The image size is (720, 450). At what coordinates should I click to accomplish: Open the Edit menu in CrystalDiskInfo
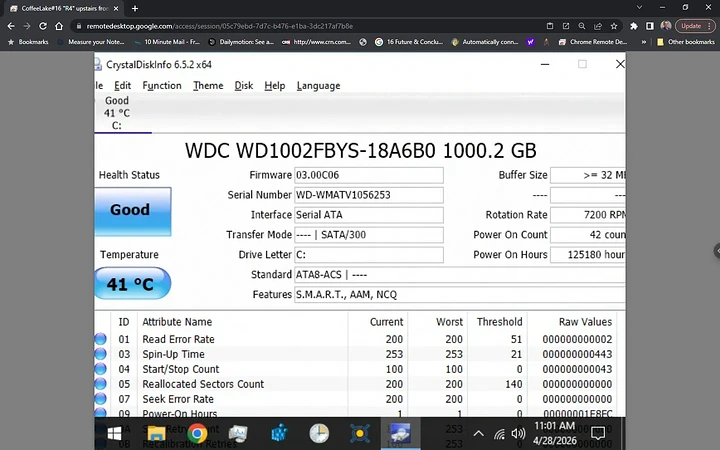(x=123, y=86)
